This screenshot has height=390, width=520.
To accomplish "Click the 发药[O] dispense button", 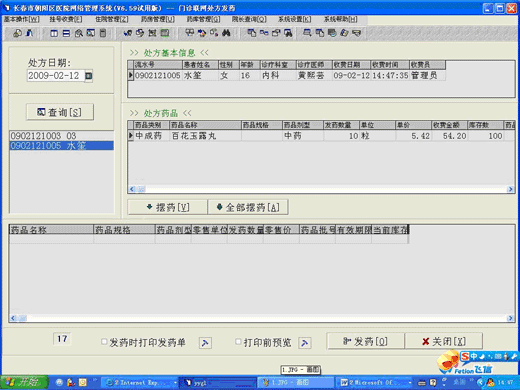I will coord(366,341).
